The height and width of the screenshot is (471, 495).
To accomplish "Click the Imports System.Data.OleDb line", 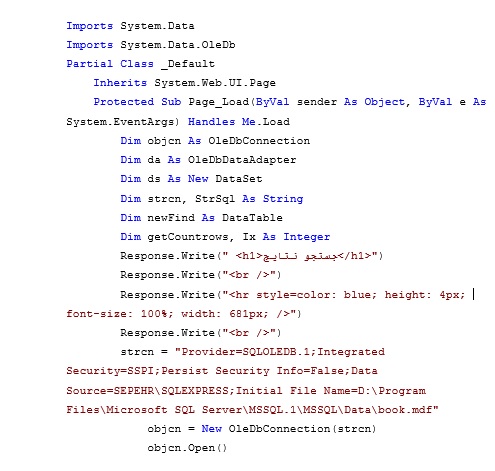I will click(151, 45).
